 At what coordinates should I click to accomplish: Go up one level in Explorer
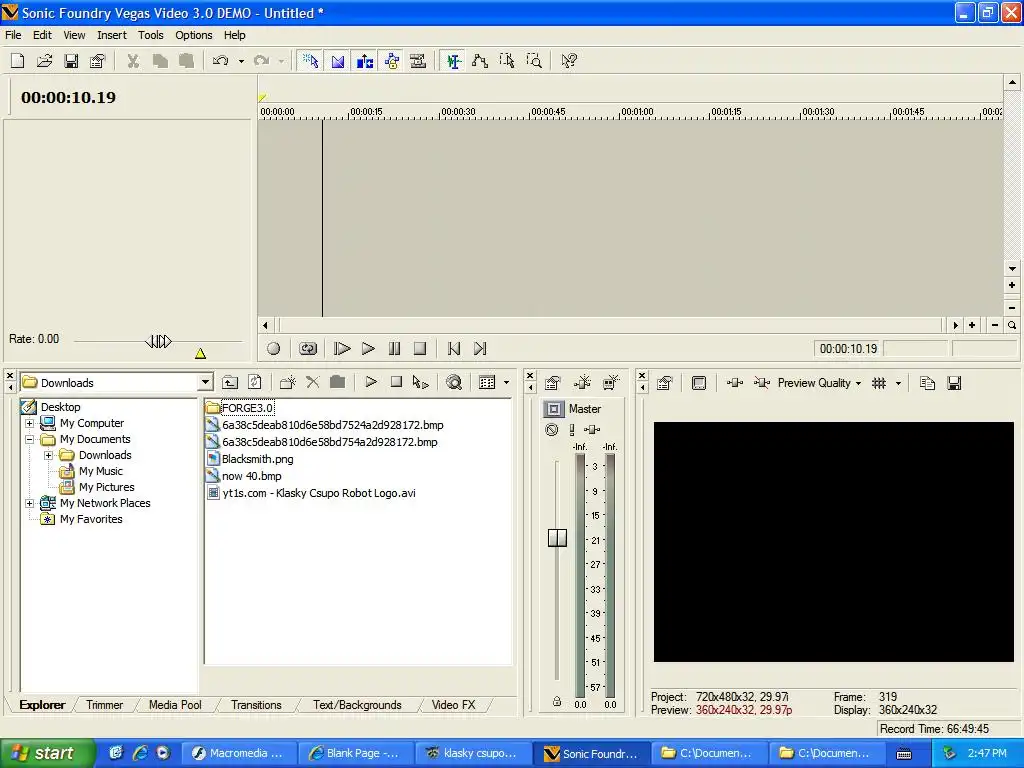[230, 383]
